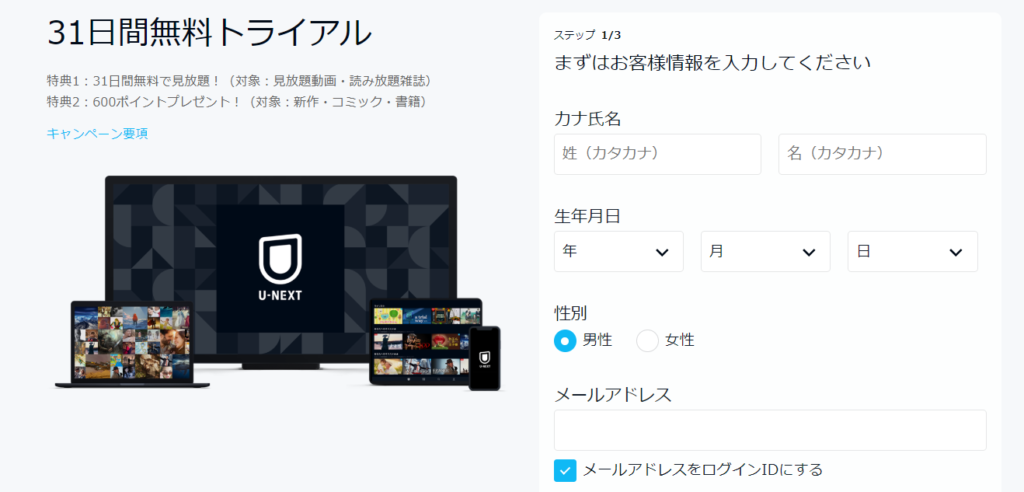This screenshot has height=492, width=1024.
Task: Open the 日 (day) dropdown
Action: pyautogui.click(x=912, y=251)
